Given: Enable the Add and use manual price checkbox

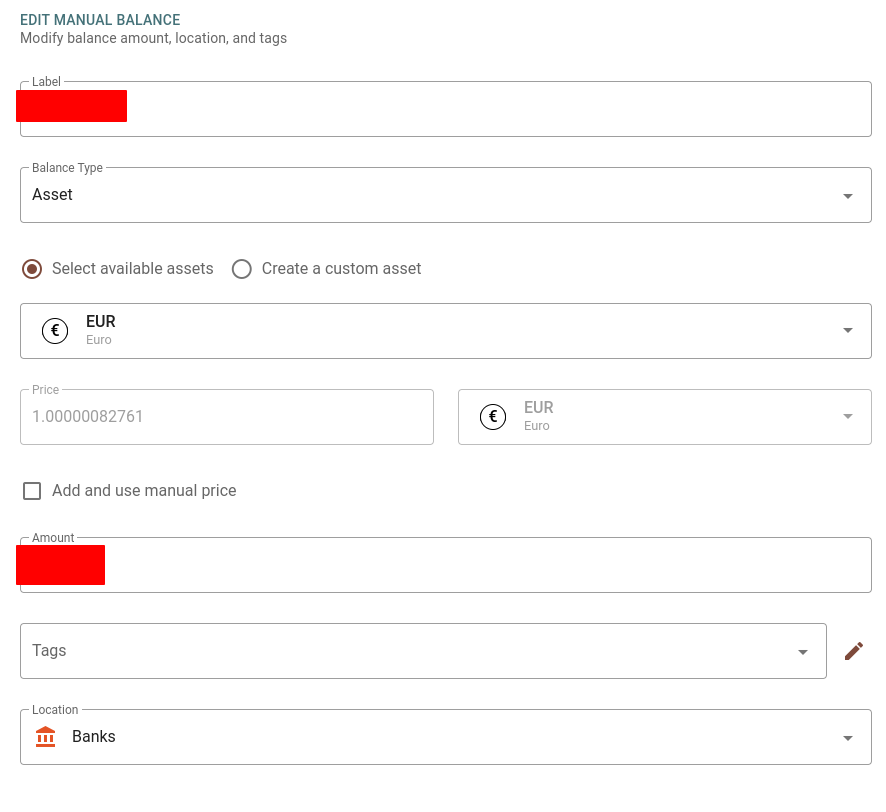Looking at the screenshot, I should click(x=32, y=490).
